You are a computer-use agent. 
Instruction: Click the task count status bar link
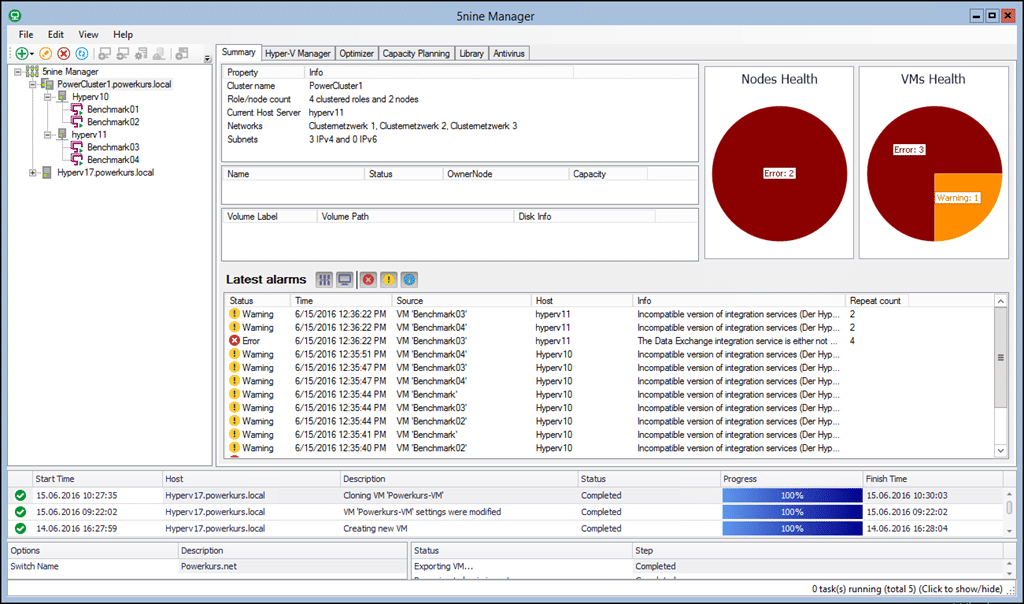tap(907, 589)
